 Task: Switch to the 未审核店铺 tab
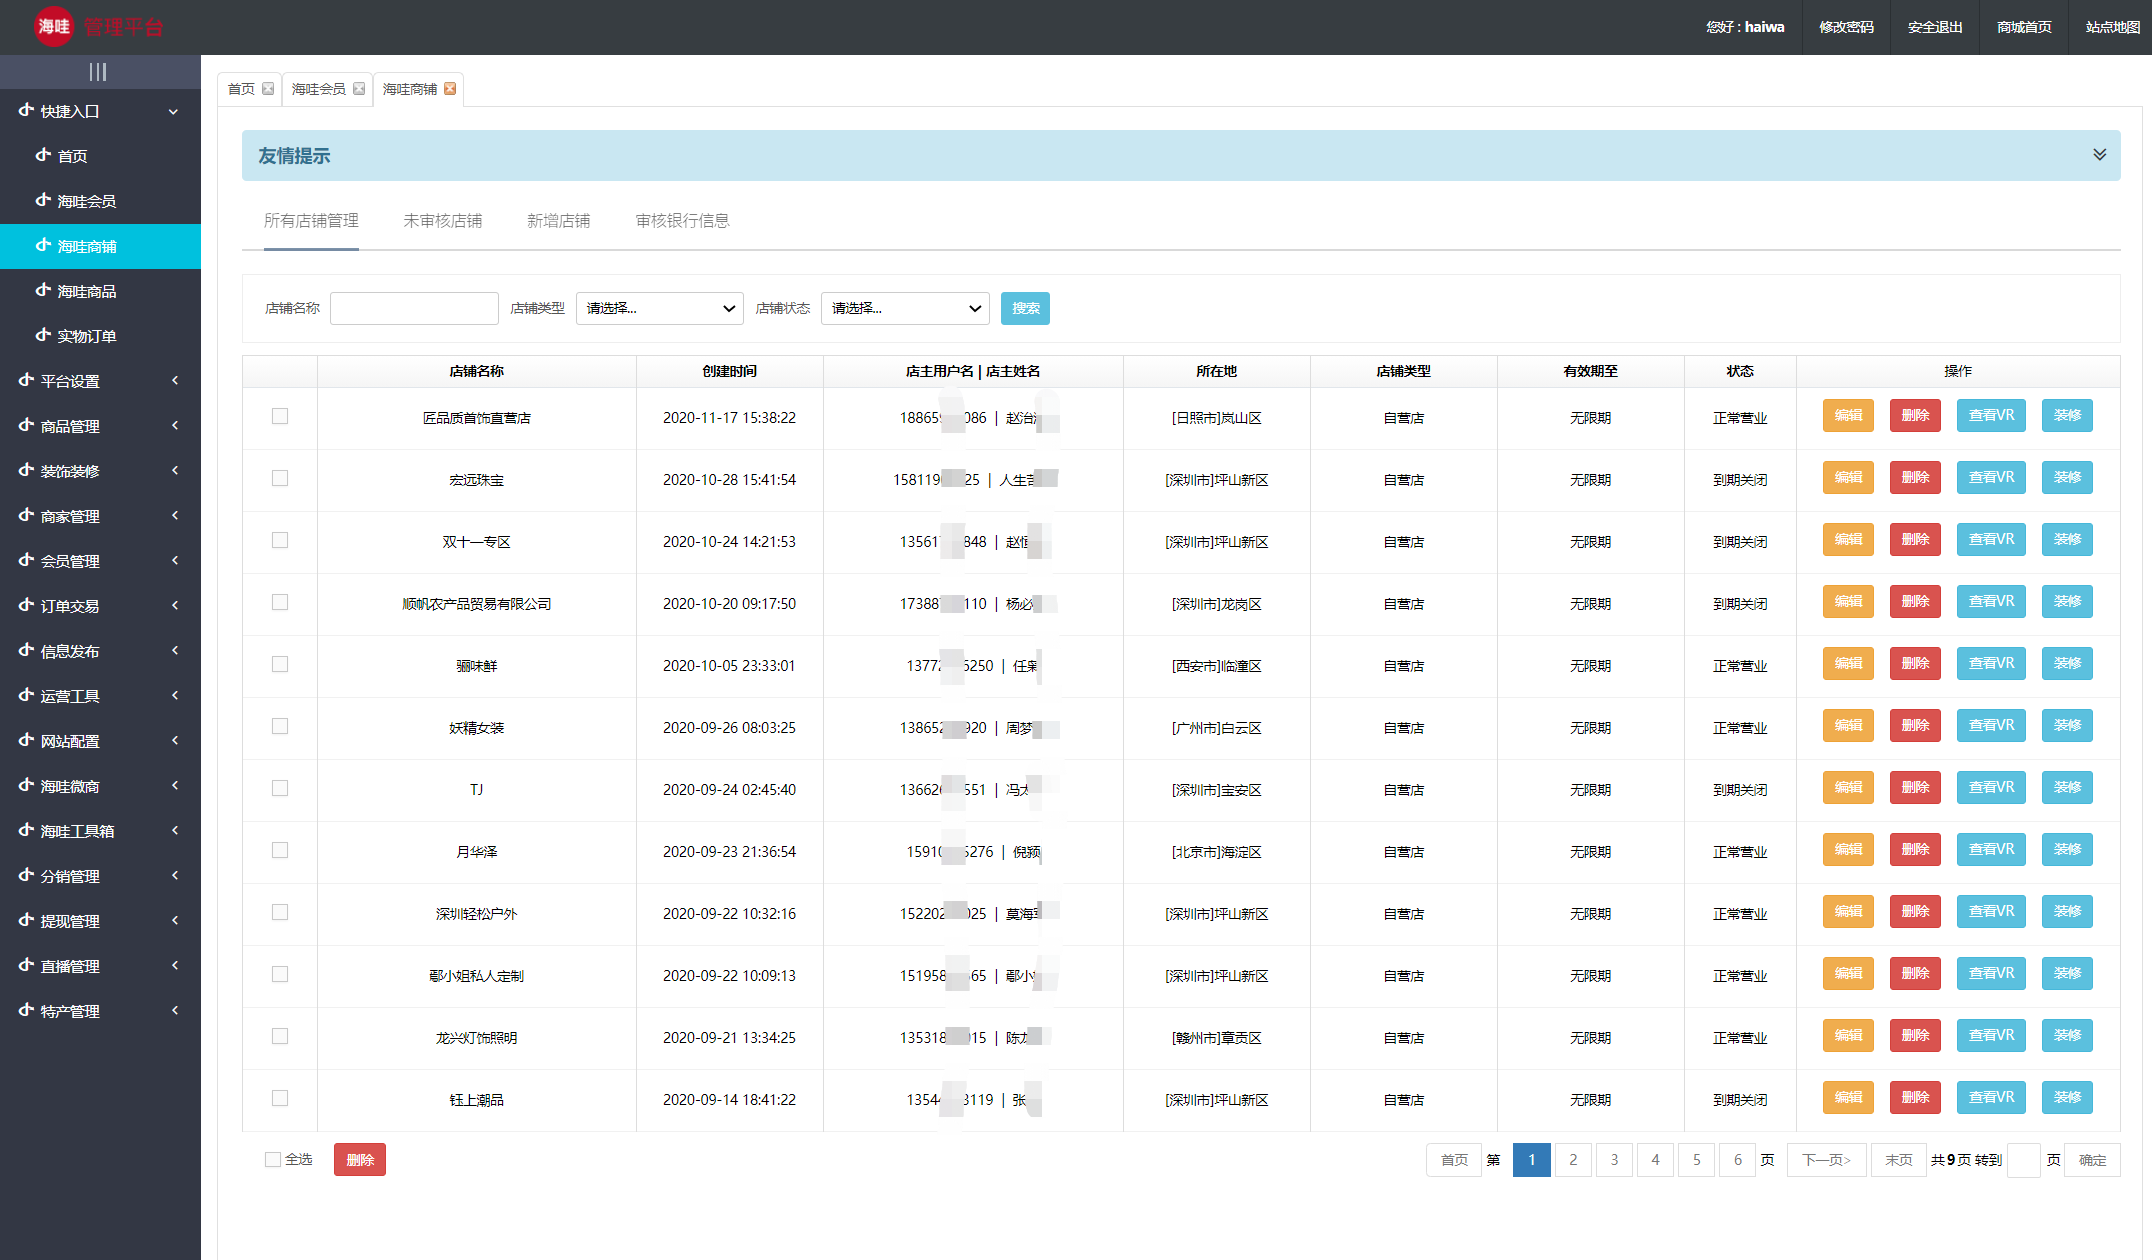442,221
